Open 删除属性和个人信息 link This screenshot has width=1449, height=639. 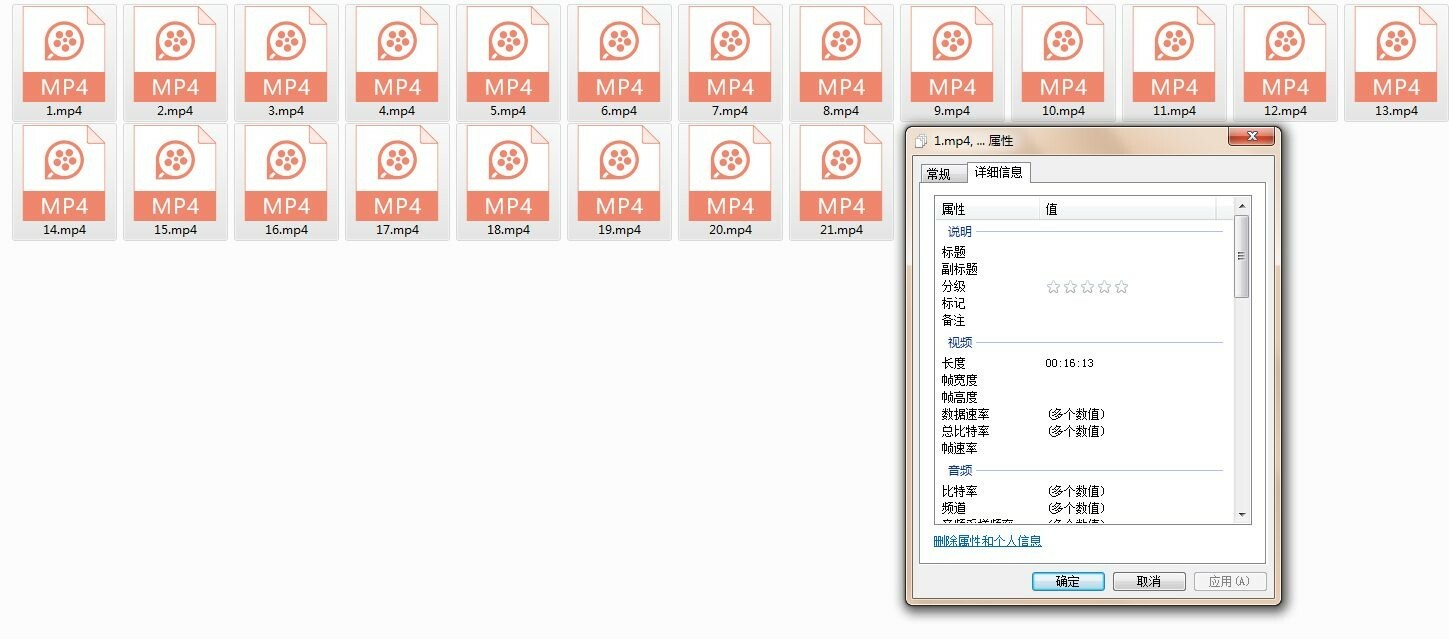coord(987,540)
